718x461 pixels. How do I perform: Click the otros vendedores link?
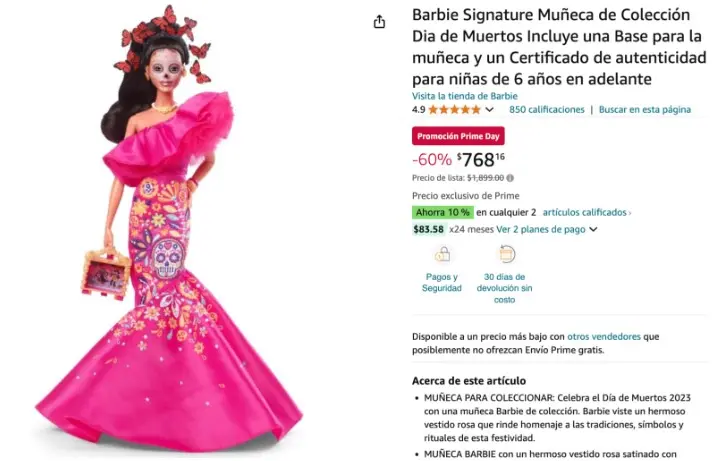[604, 336]
